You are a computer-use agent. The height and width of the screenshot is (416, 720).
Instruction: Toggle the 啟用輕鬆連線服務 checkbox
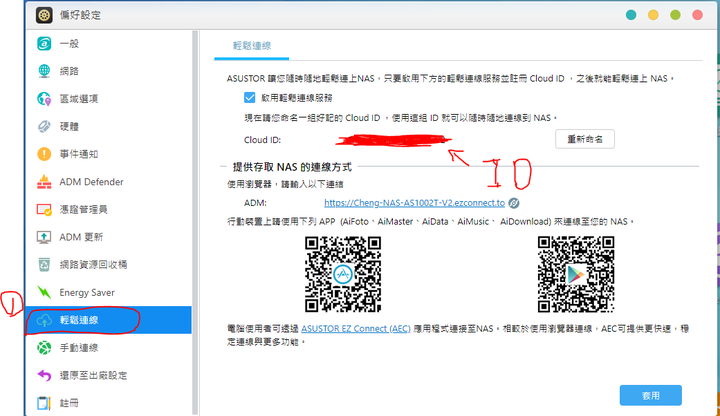coord(249,97)
